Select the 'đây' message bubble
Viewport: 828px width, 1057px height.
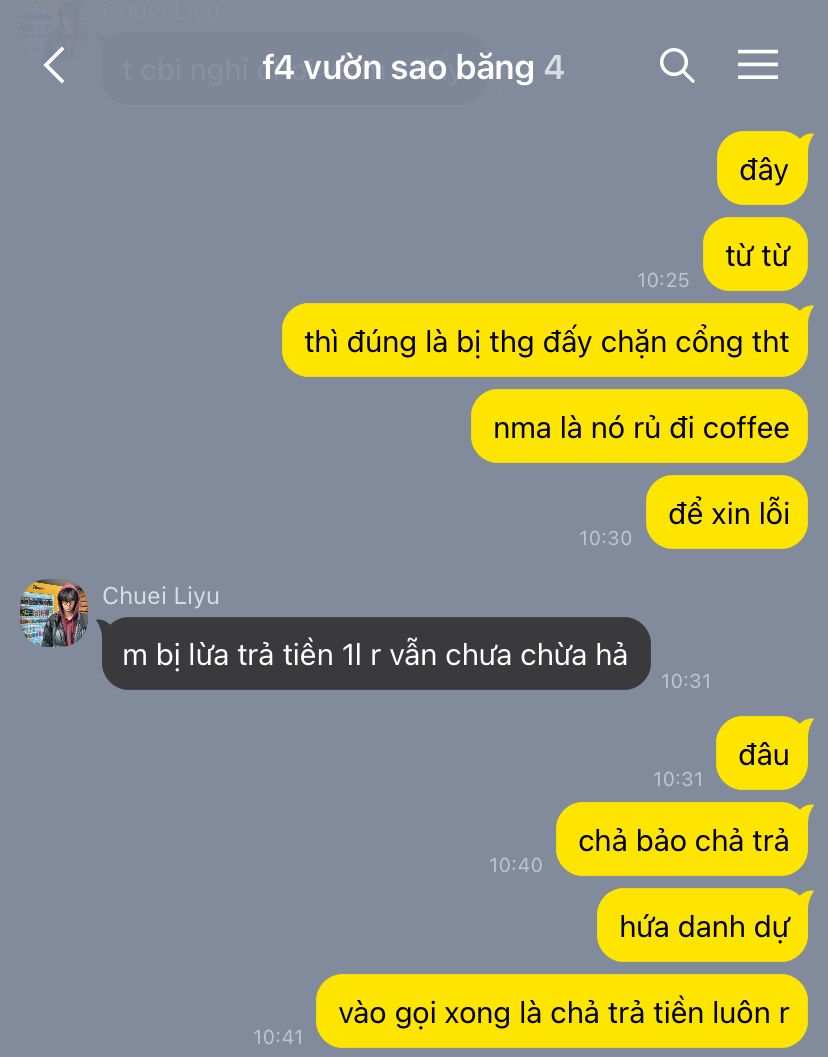tap(763, 169)
